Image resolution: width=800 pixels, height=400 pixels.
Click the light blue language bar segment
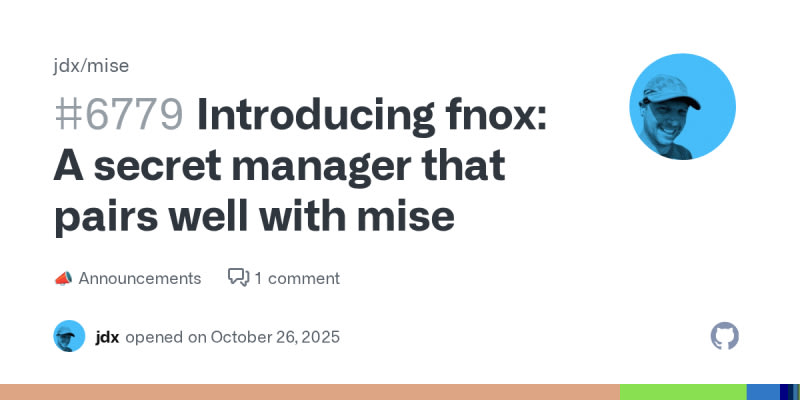[762, 392]
